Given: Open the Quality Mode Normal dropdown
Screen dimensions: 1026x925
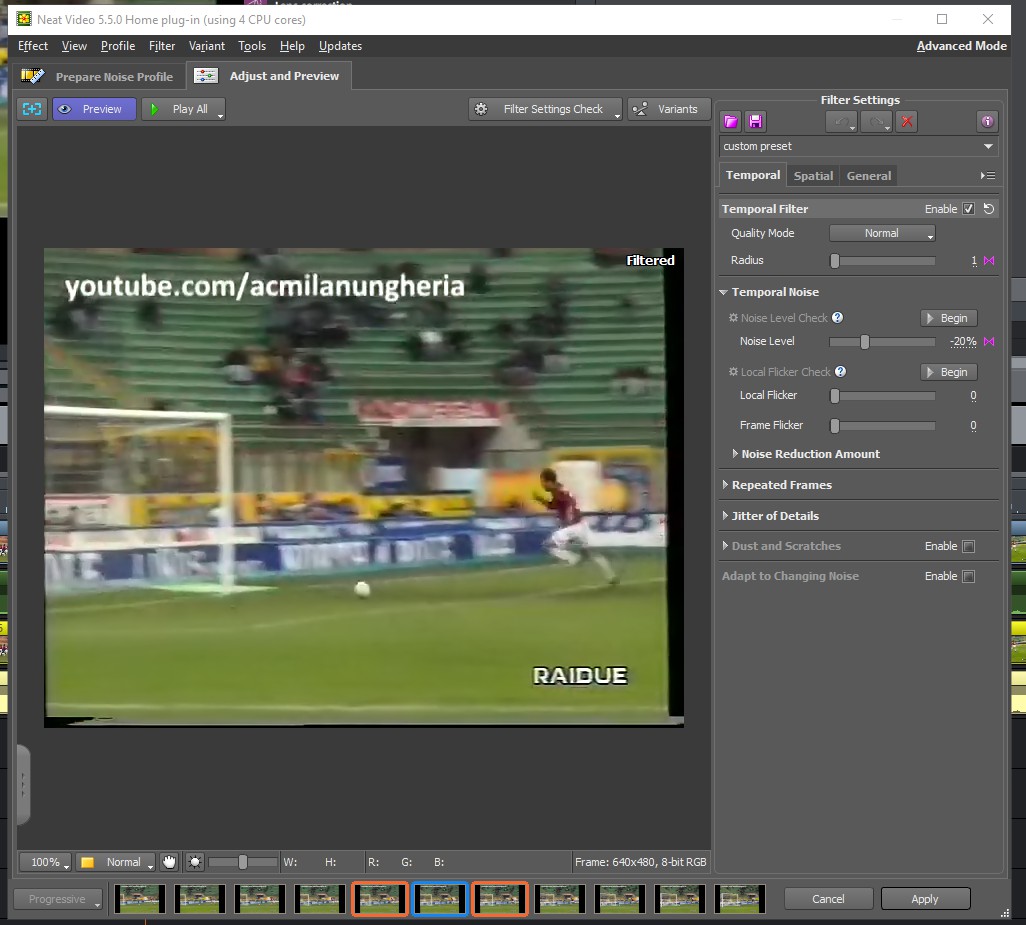Looking at the screenshot, I should coord(882,233).
